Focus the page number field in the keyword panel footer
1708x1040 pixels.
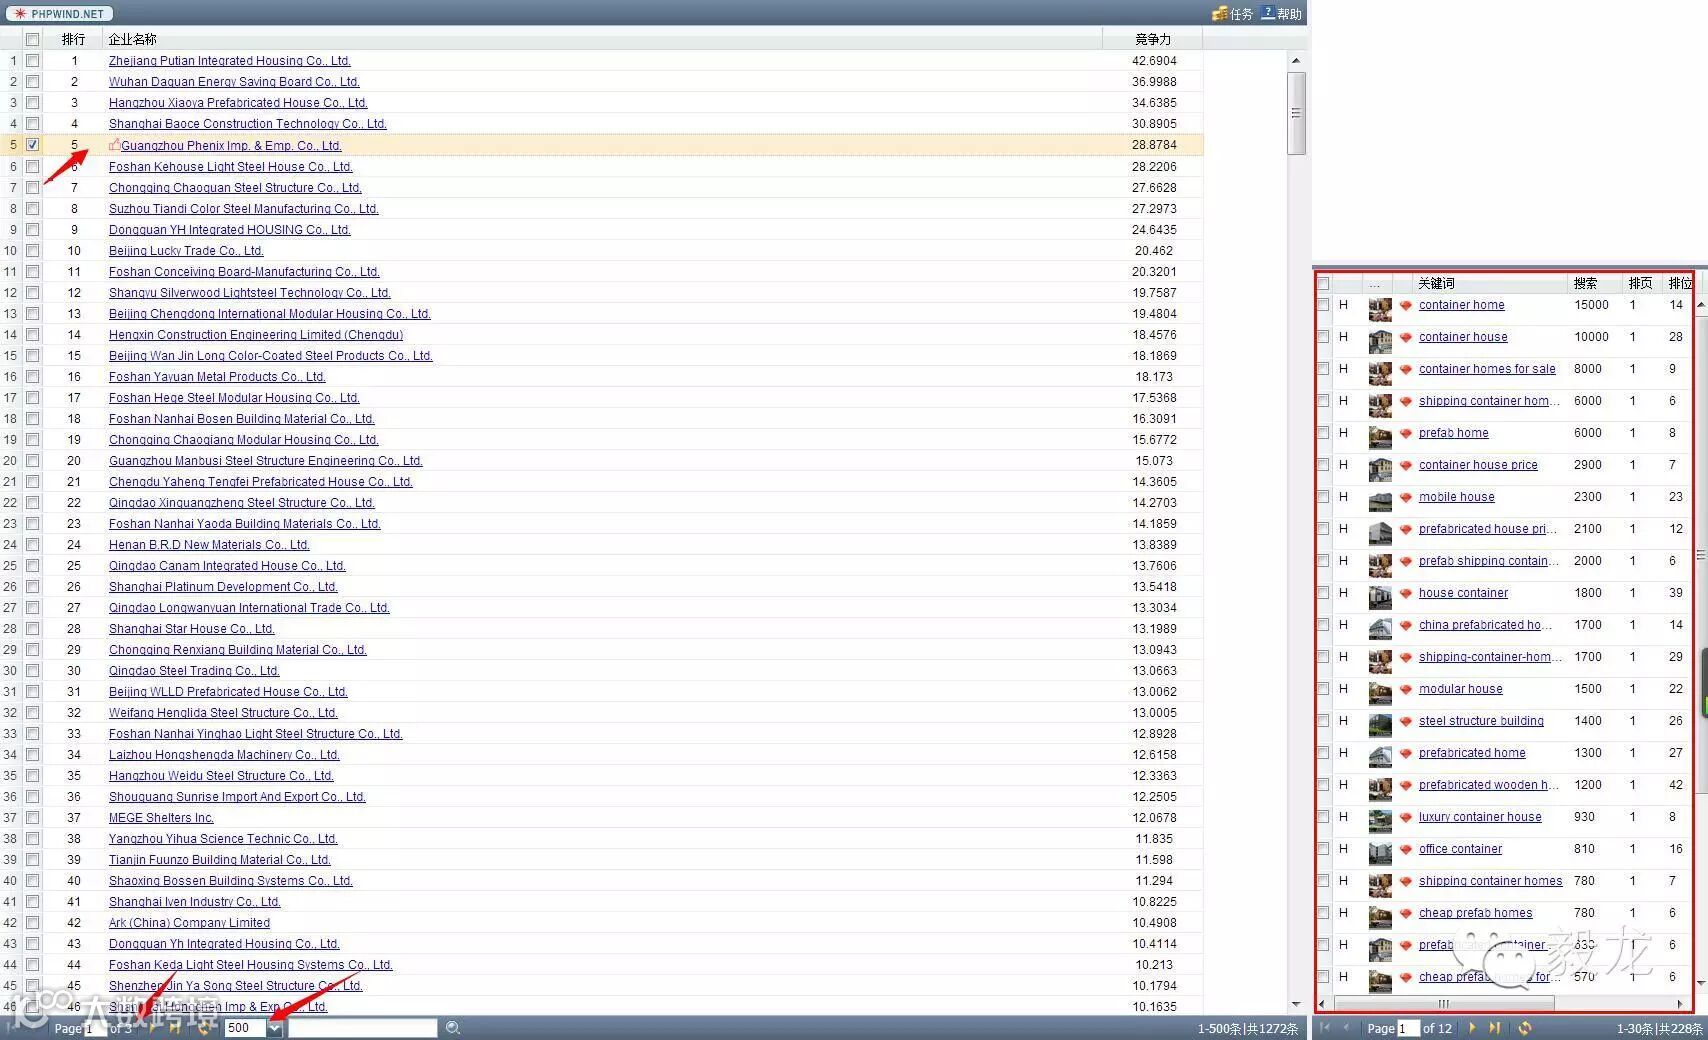pyautogui.click(x=1408, y=1028)
